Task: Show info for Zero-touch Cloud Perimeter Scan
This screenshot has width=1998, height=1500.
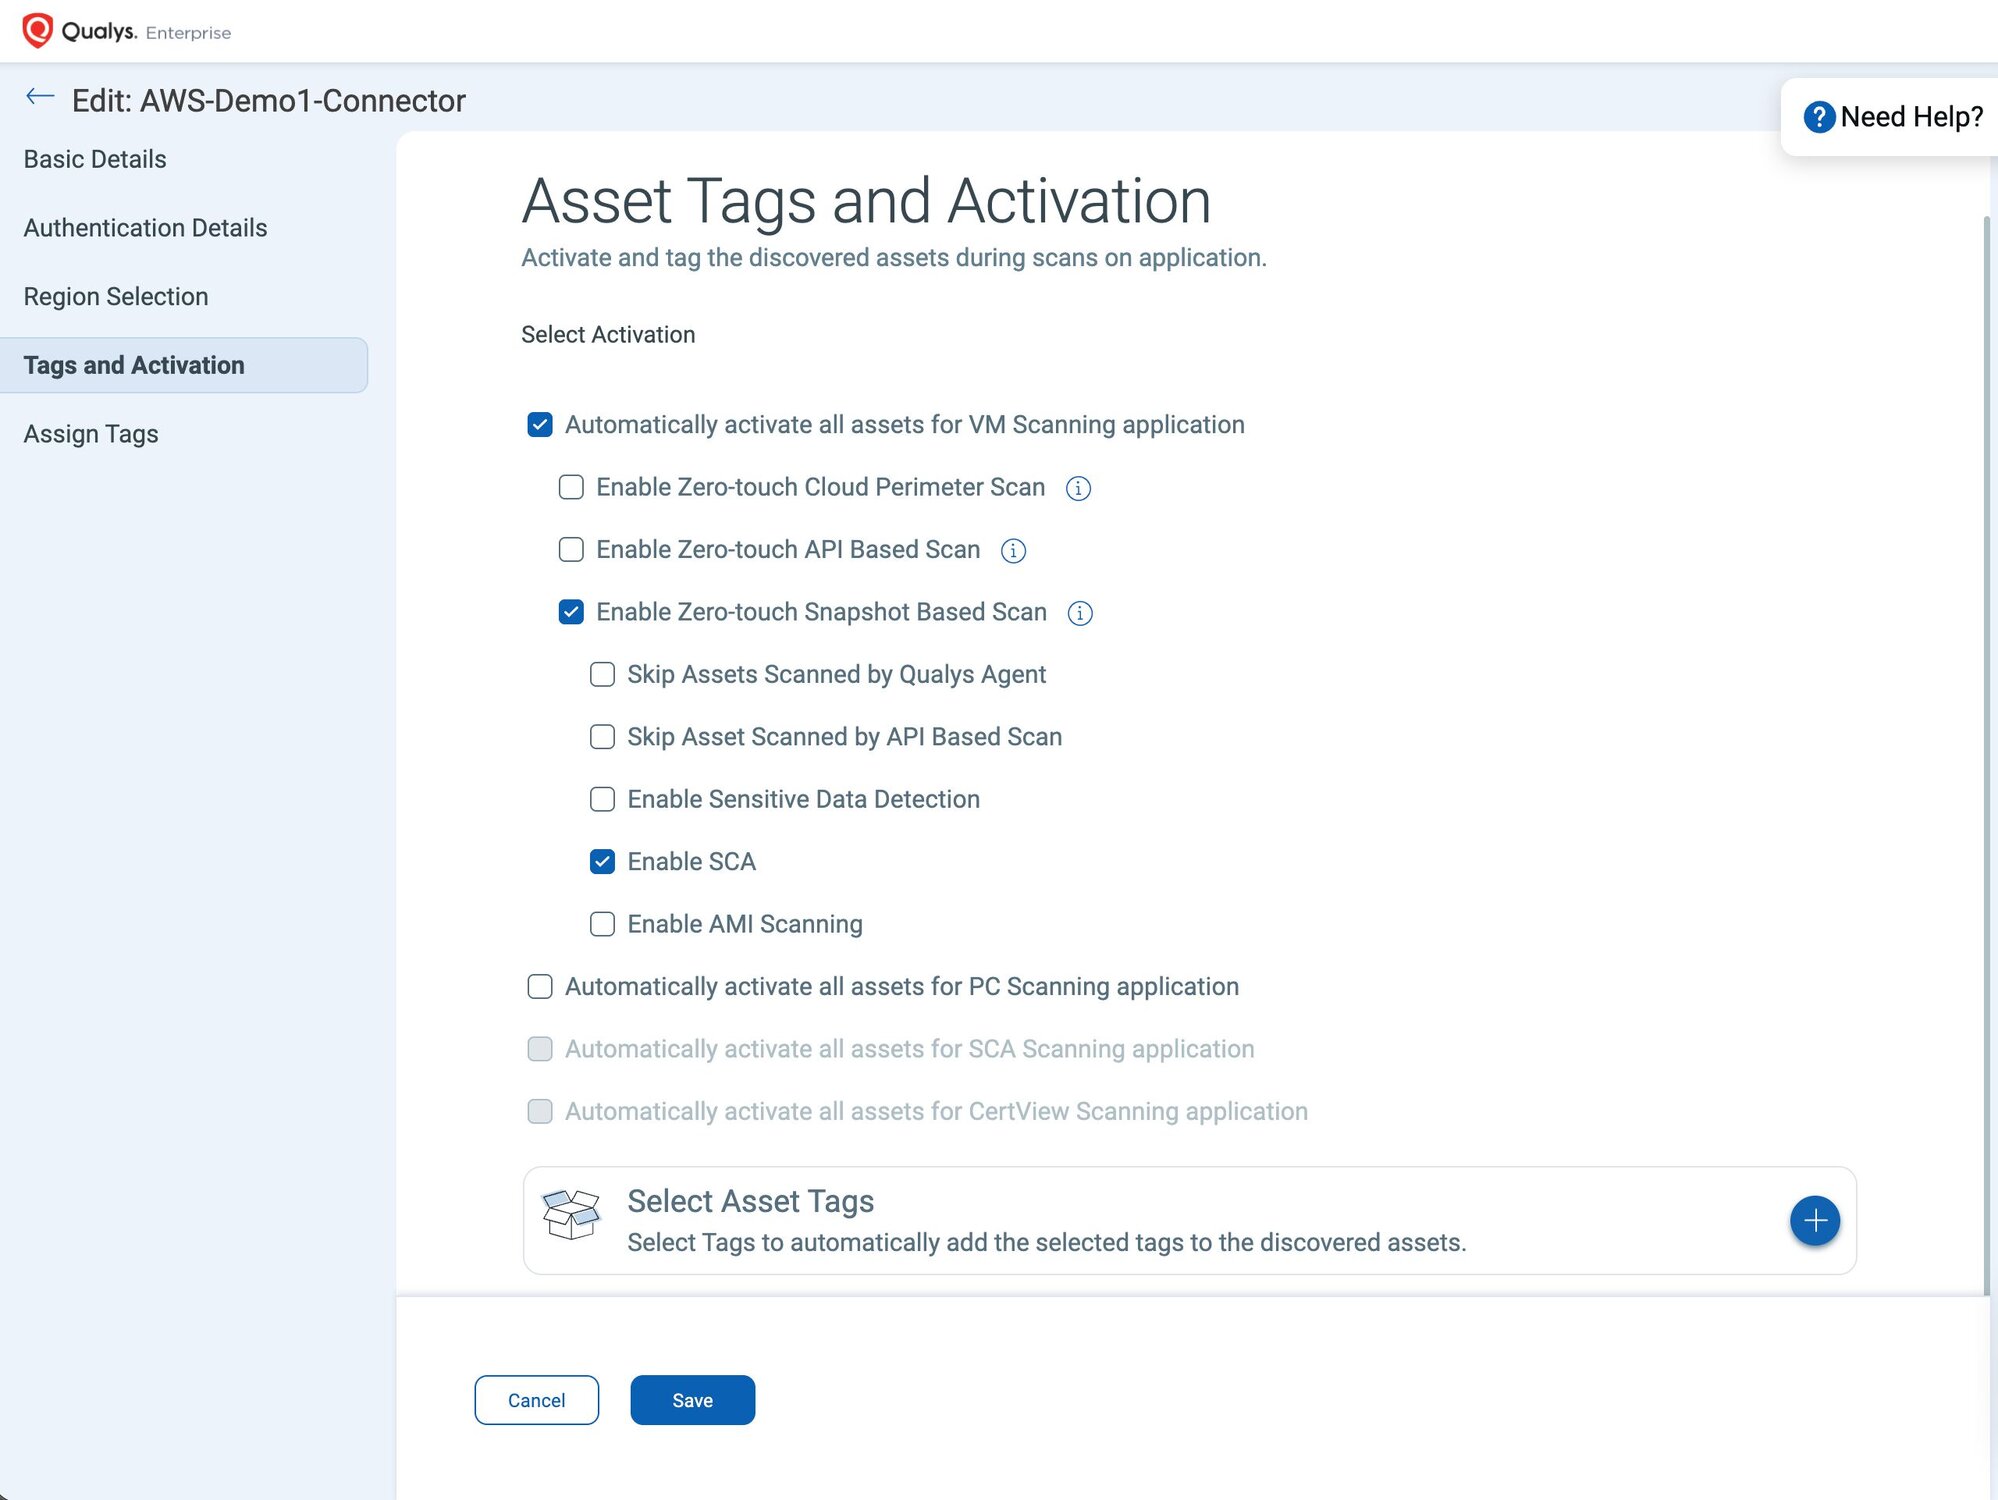Action: pos(1078,488)
